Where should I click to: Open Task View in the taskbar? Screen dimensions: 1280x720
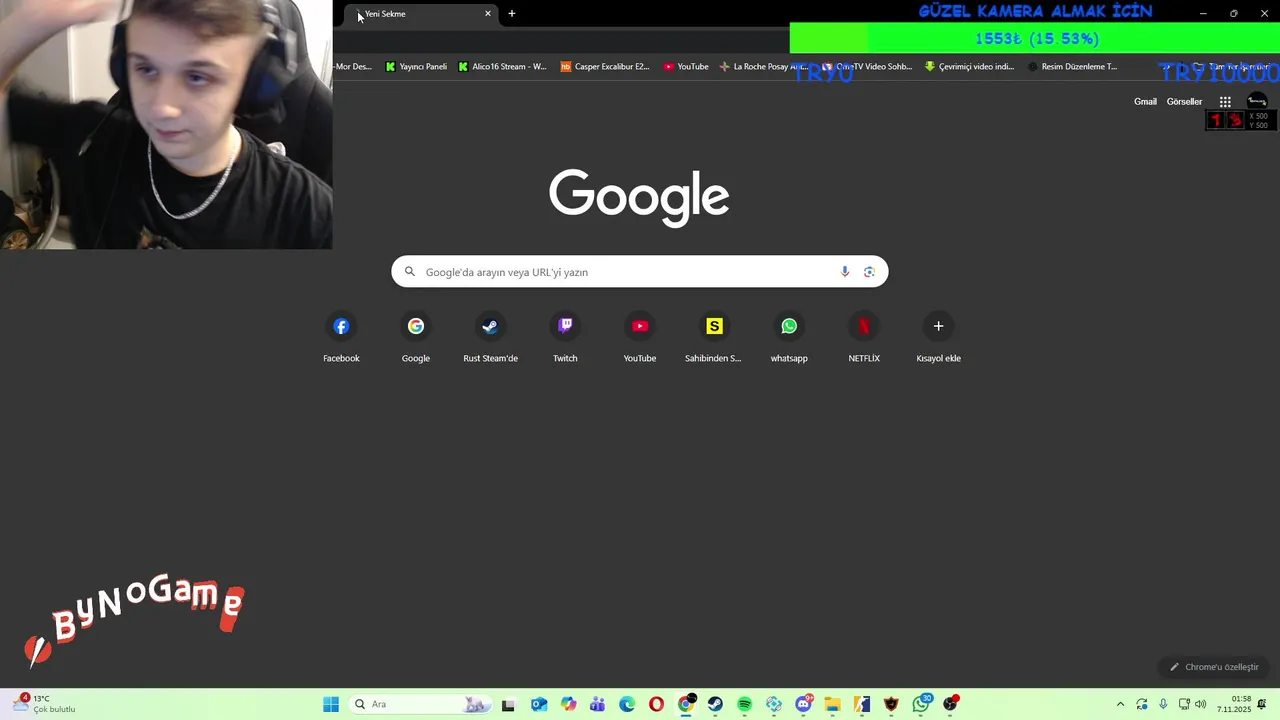tap(508, 705)
